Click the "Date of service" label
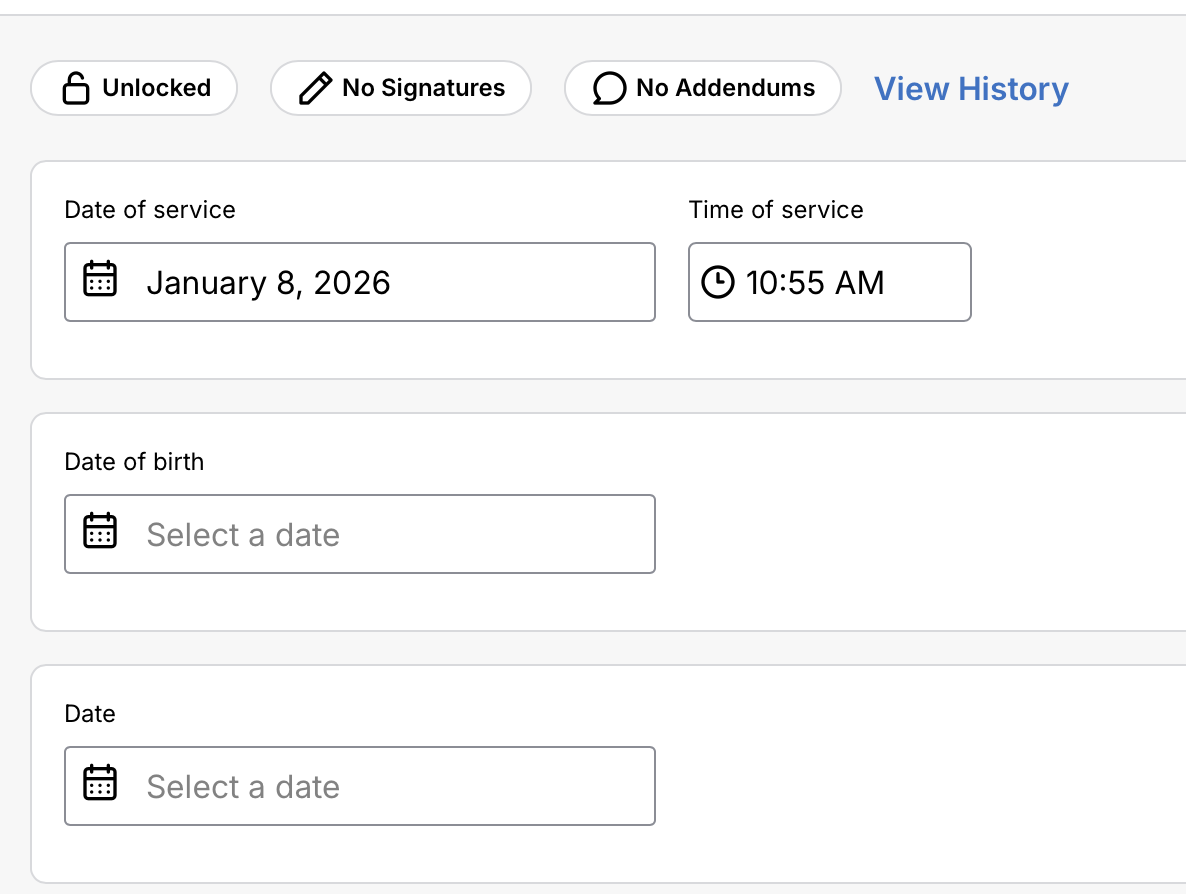The image size is (1186, 894). click(x=150, y=210)
